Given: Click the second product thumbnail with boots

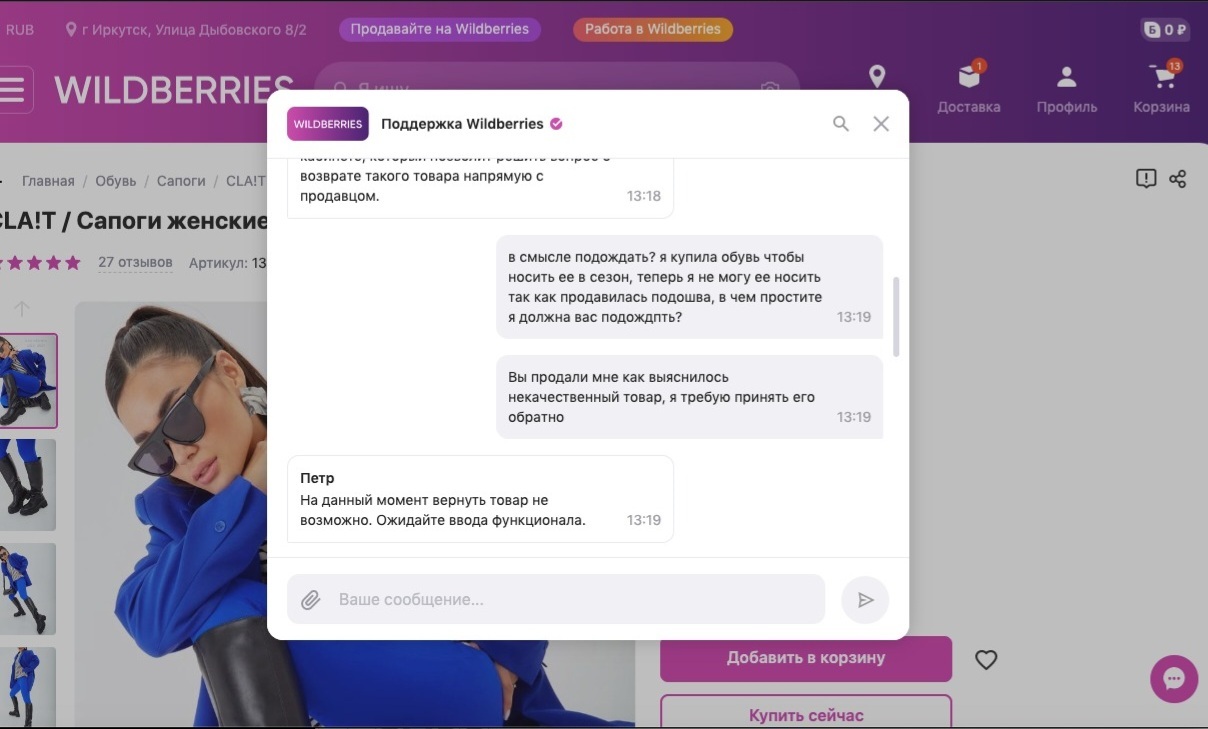Looking at the screenshot, I should click(28, 485).
